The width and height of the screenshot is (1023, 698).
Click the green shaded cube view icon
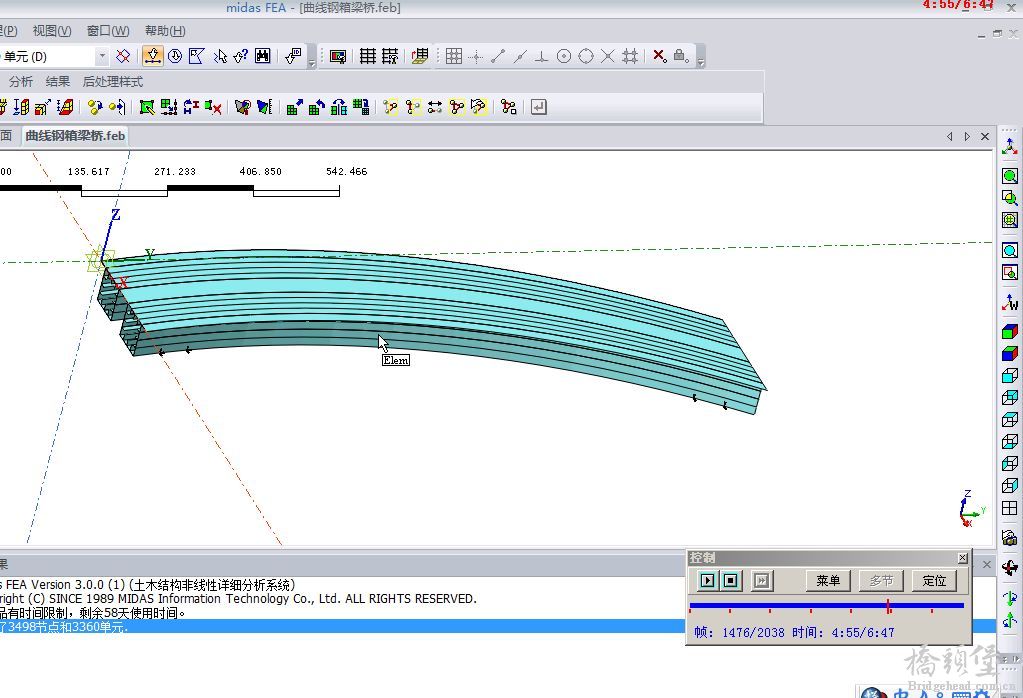(1009, 332)
